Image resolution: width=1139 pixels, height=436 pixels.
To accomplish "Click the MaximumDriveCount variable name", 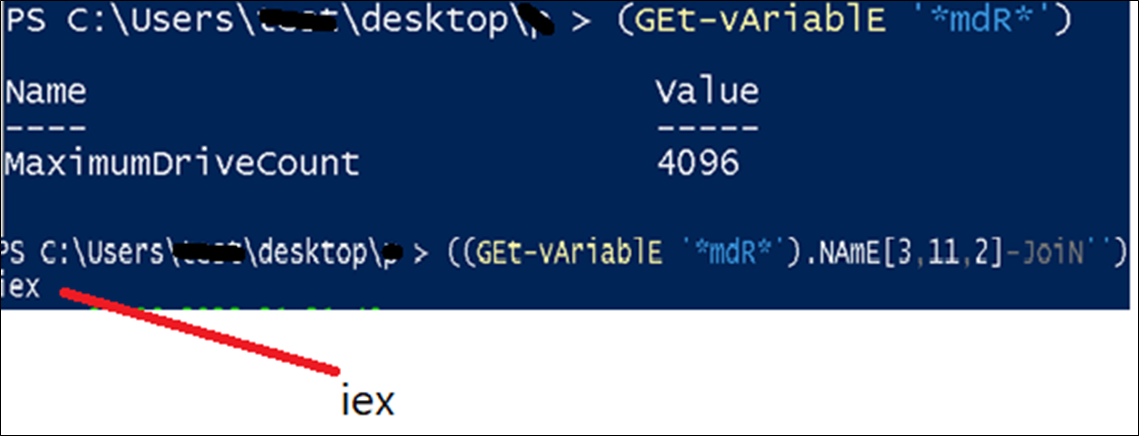I will (x=181, y=161).
